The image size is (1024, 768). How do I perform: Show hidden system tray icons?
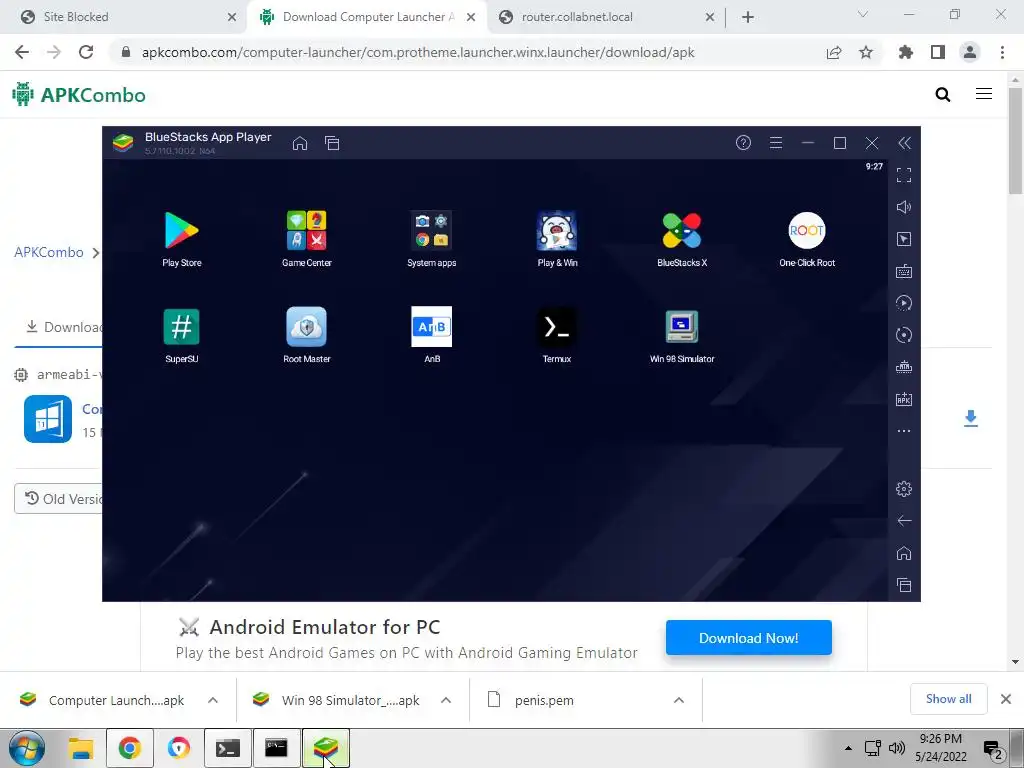(x=848, y=748)
